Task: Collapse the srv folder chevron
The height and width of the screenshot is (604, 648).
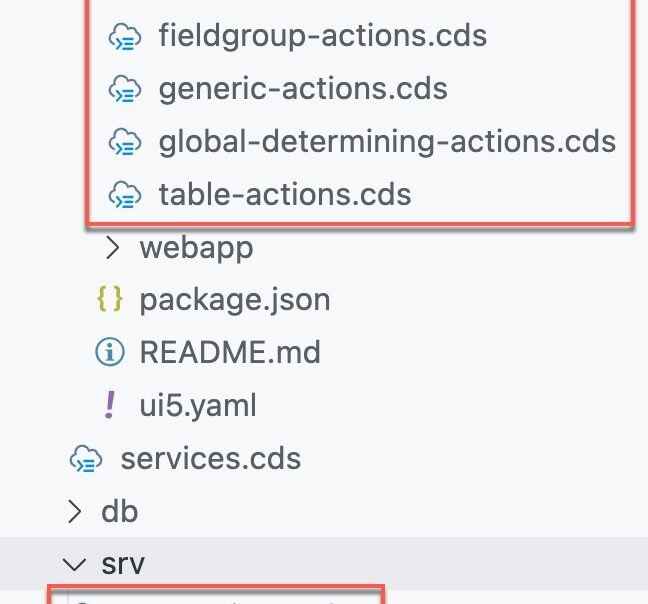Action: click(74, 564)
